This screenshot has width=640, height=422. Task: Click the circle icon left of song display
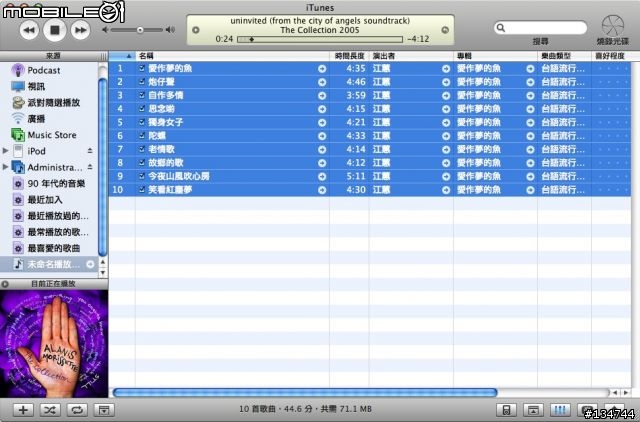[x=196, y=30]
